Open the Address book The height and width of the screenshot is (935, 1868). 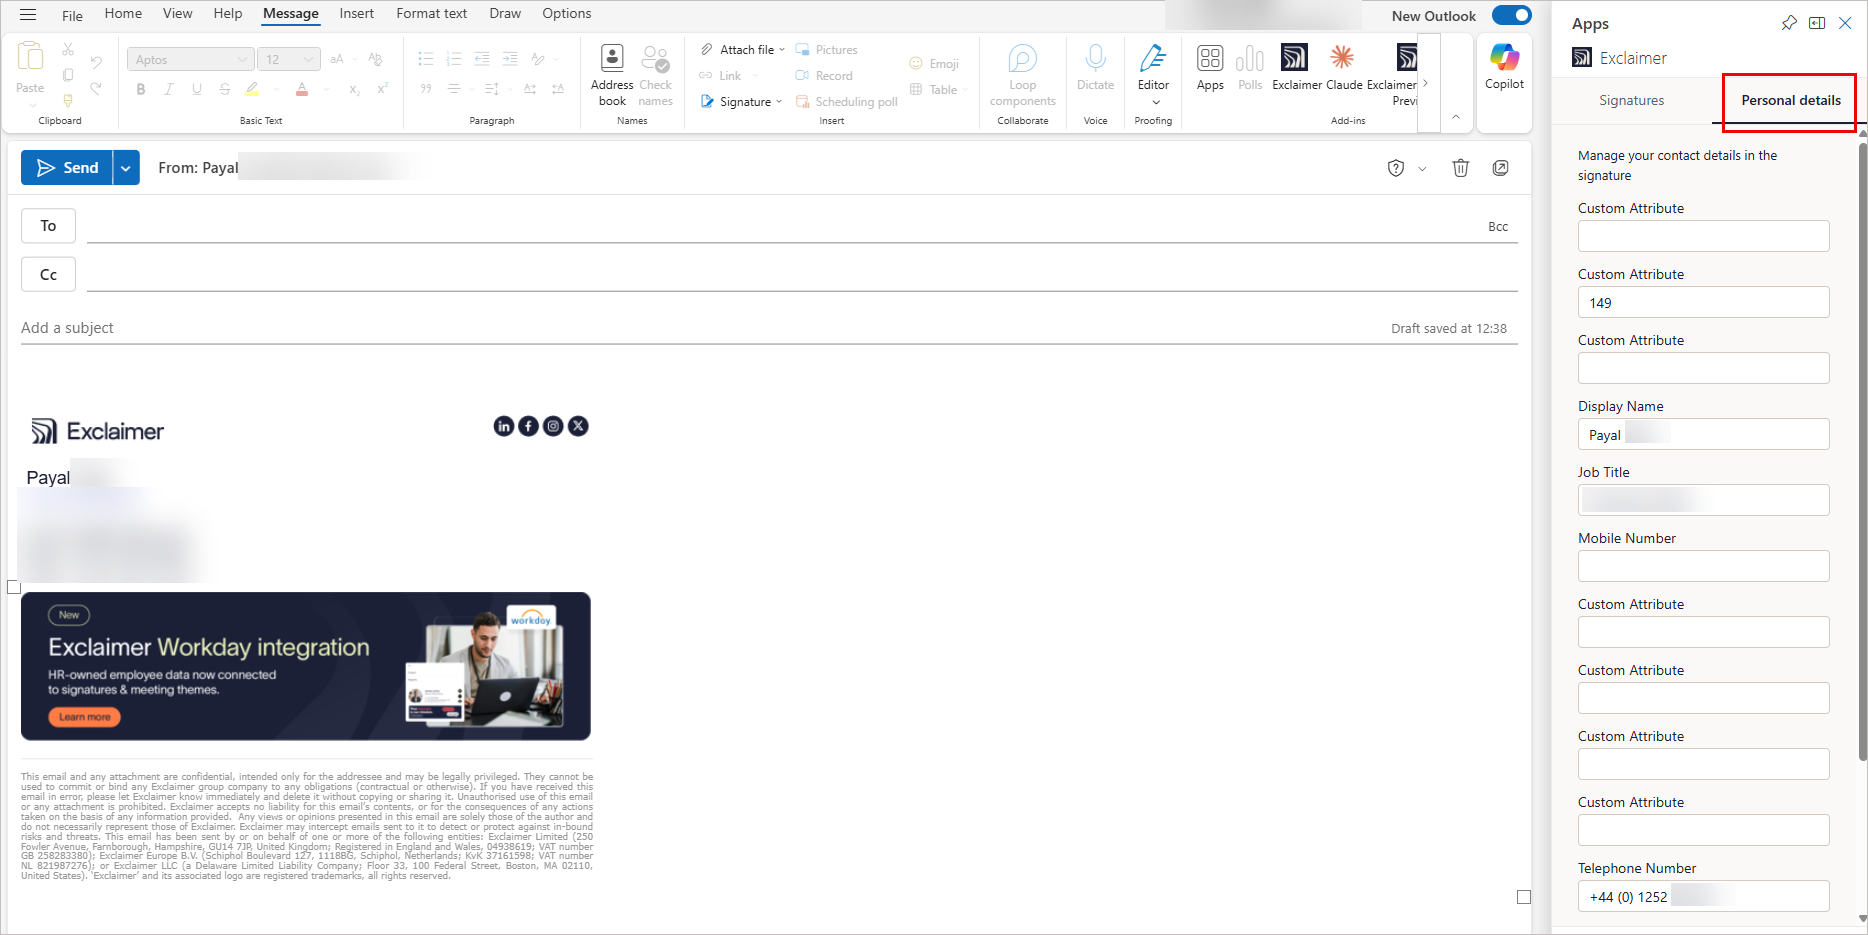(612, 75)
